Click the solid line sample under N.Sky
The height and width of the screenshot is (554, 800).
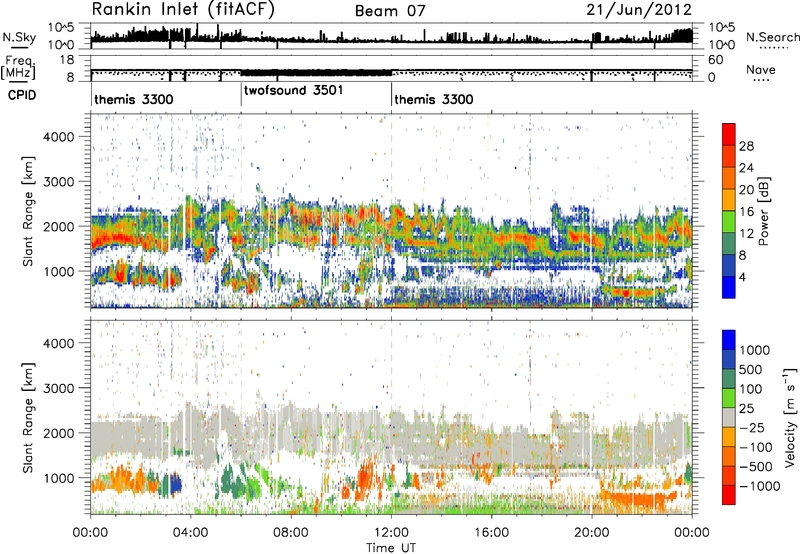(19, 47)
